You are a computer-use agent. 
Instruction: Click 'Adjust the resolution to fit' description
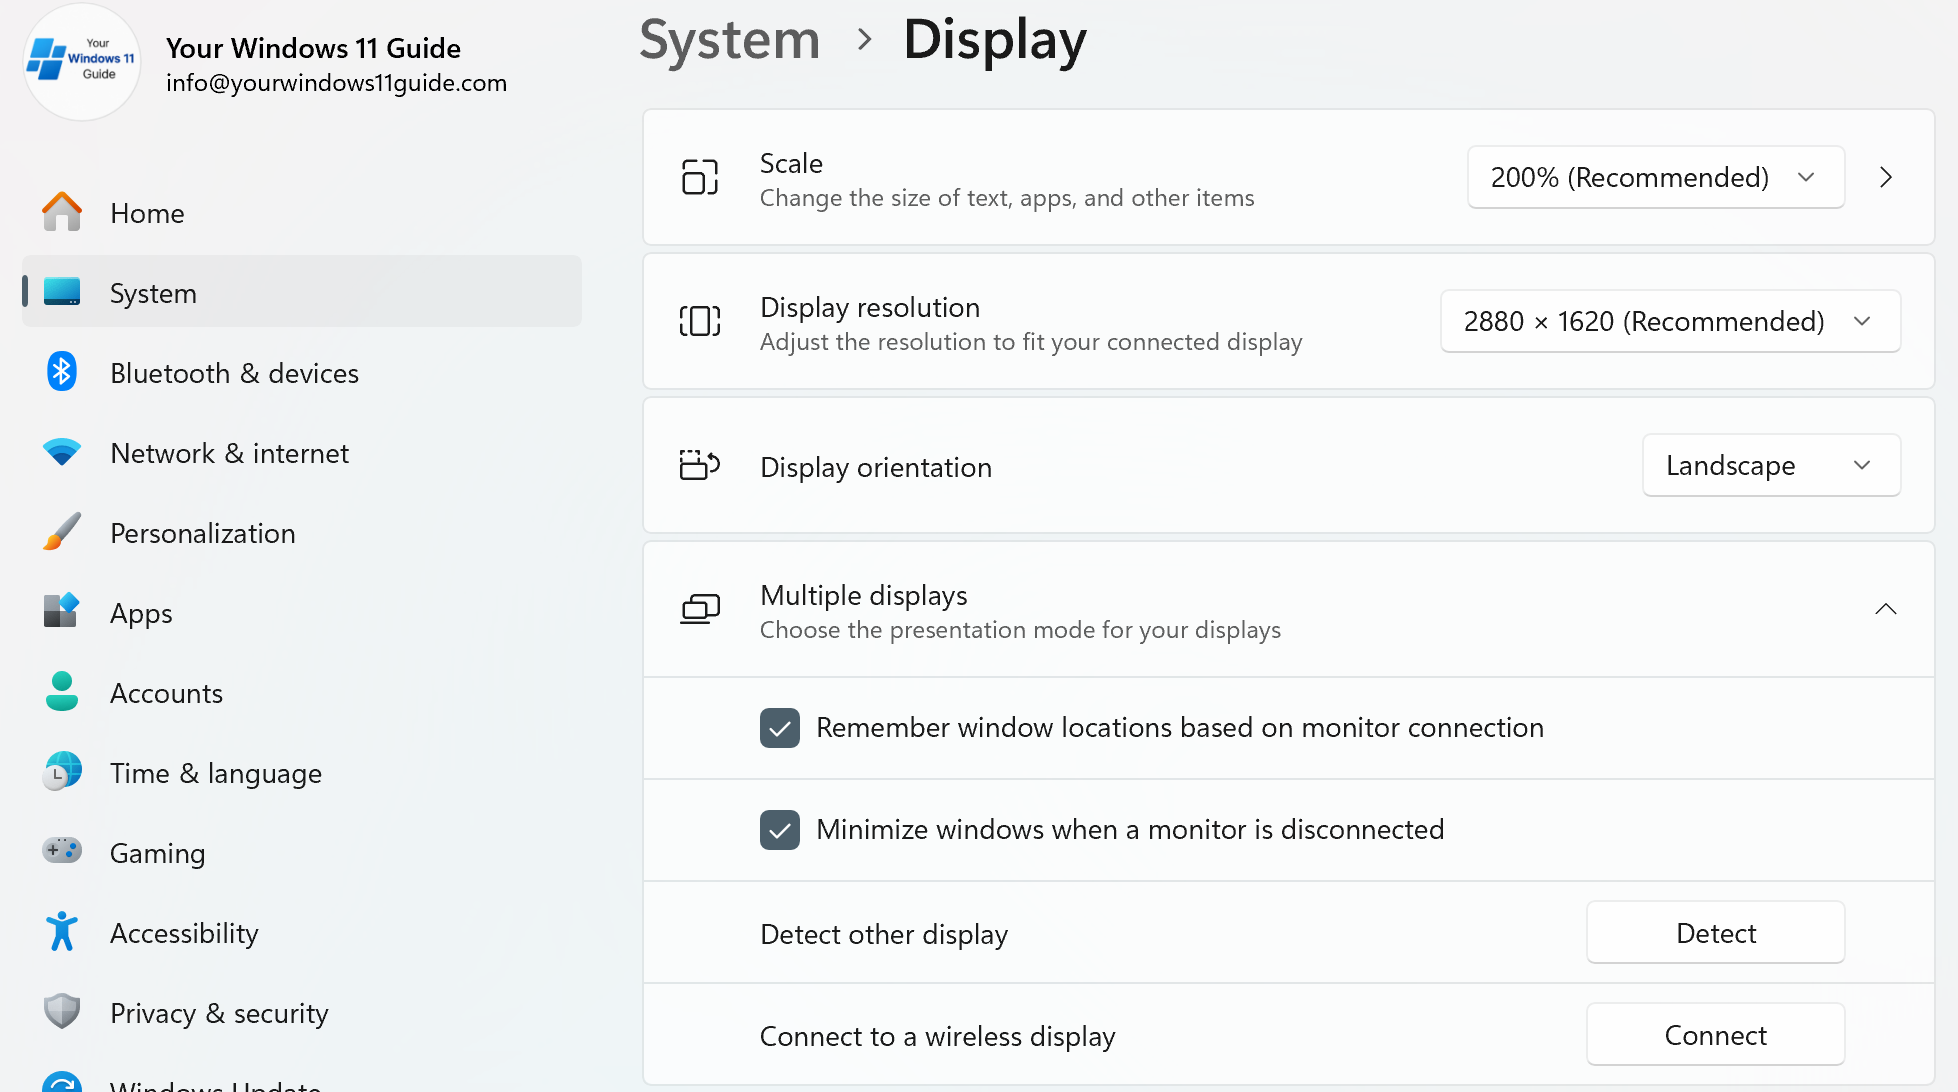coord(1031,342)
